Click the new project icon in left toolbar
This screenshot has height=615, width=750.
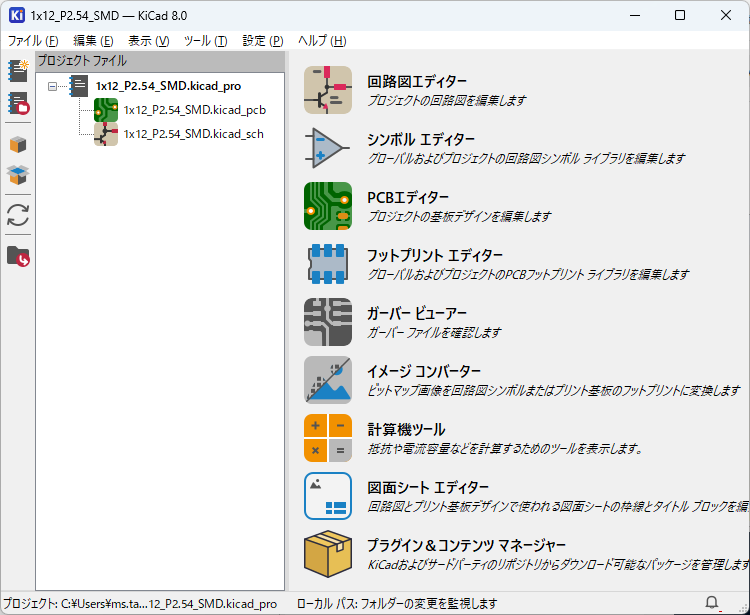17,70
